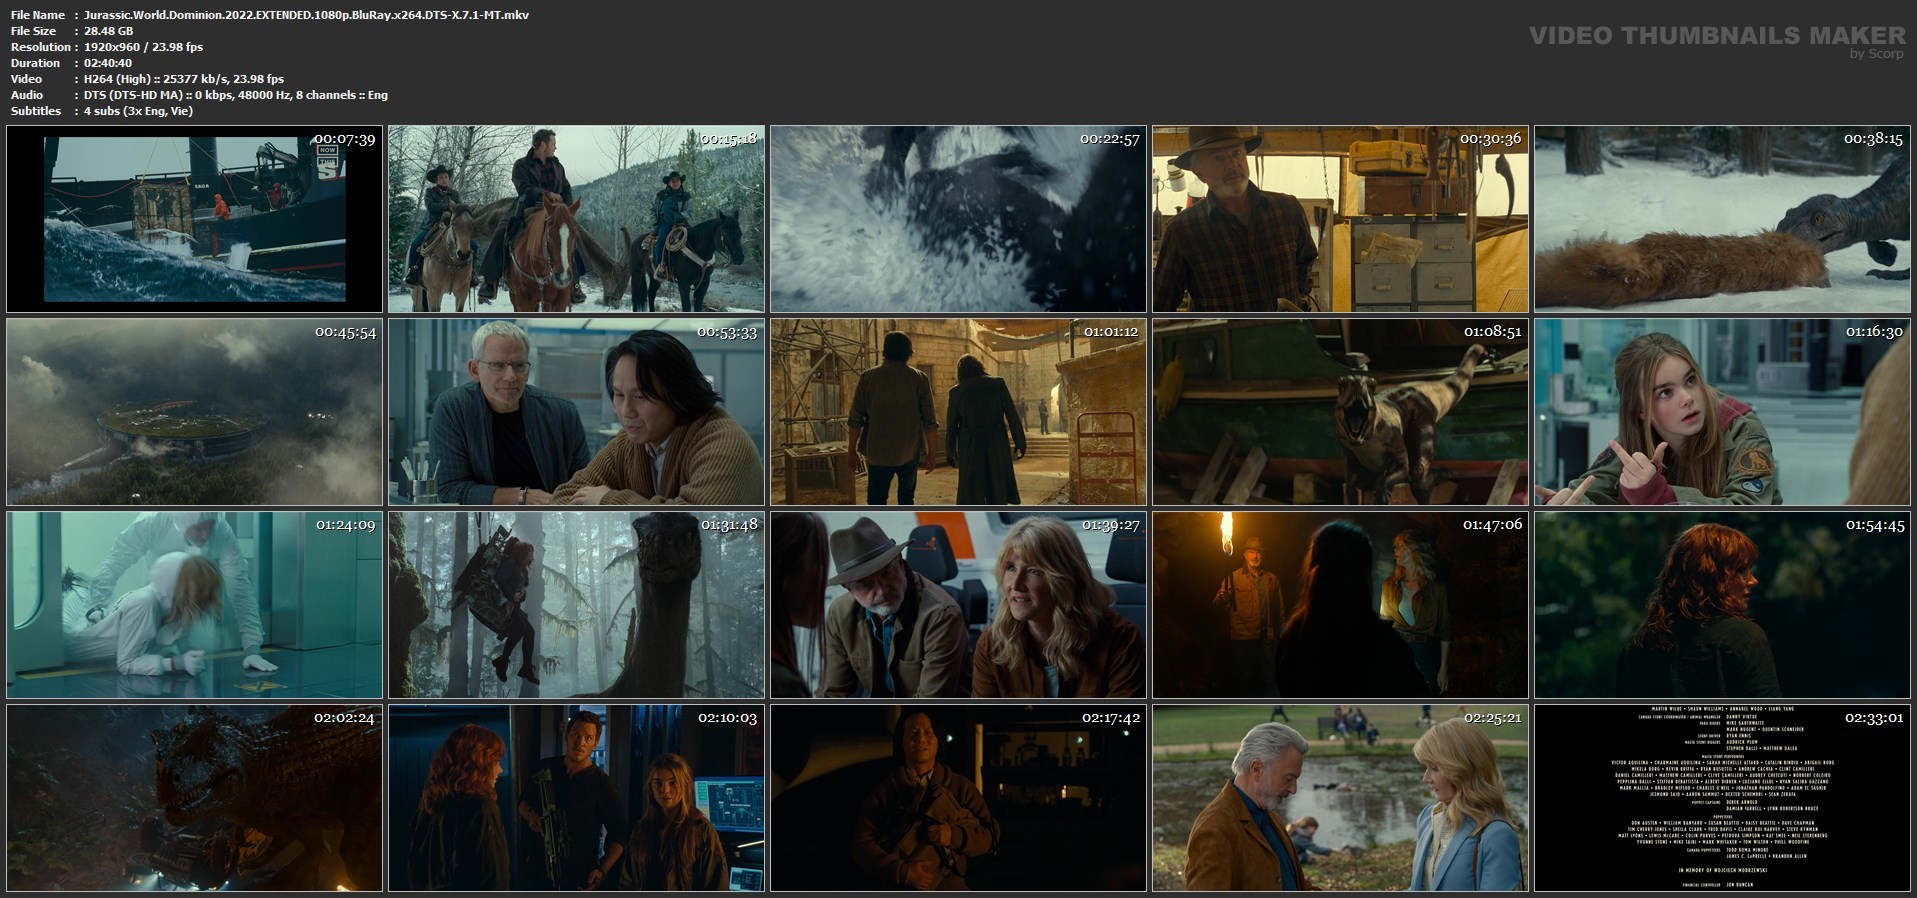Select the thumbnail at 01:01:12
Viewport: 1917px width, 898px height.
tap(959, 412)
